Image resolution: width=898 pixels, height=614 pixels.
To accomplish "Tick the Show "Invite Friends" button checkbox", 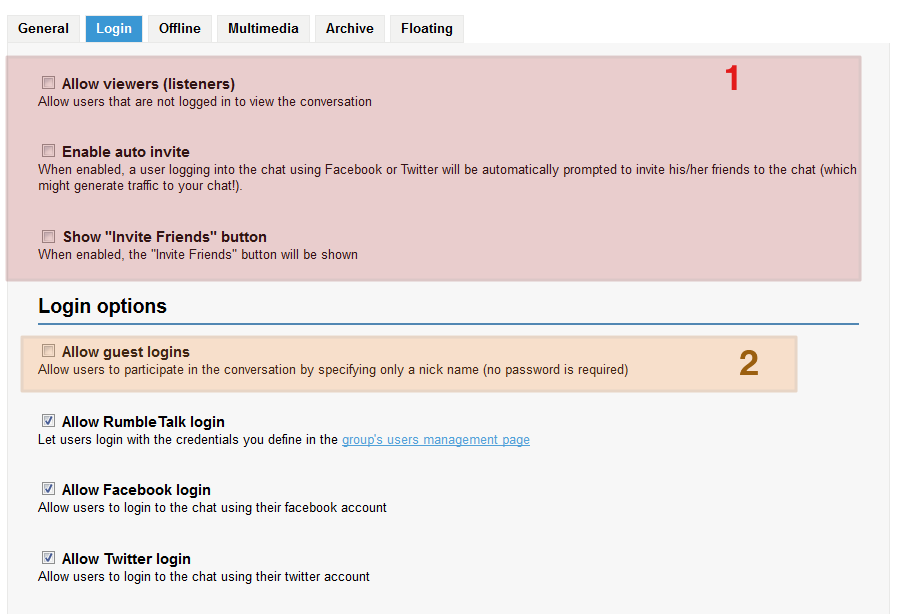I will (x=48, y=237).
